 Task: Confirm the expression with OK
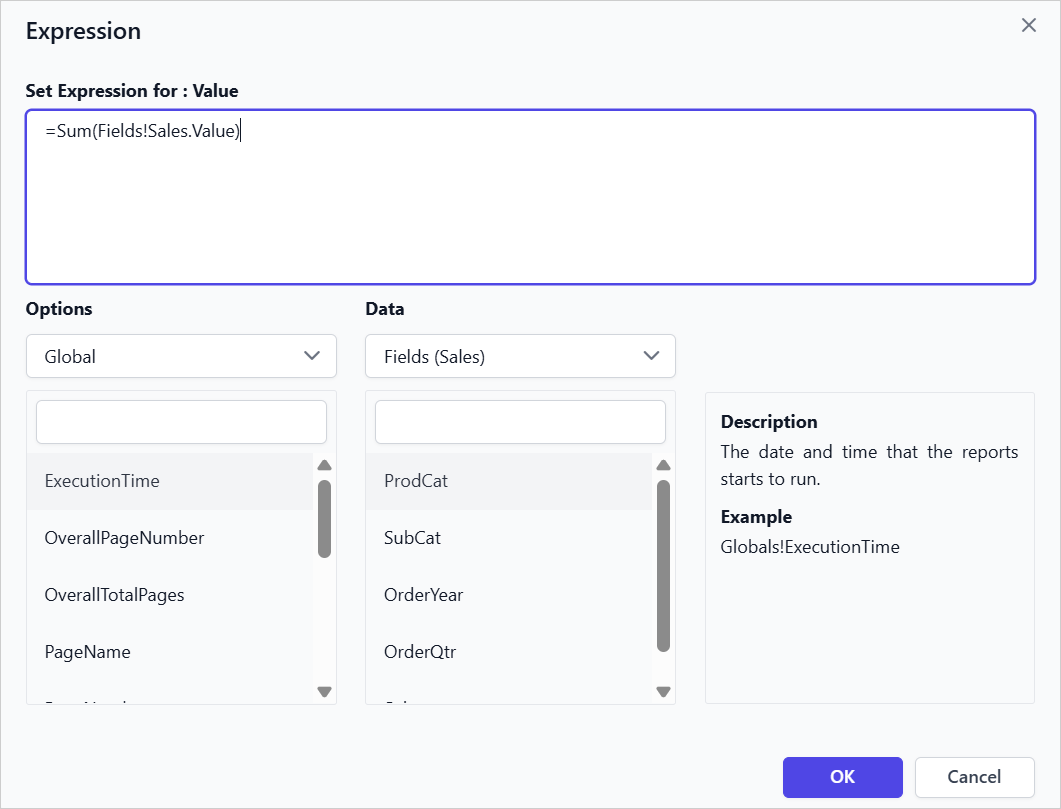coord(842,777)
